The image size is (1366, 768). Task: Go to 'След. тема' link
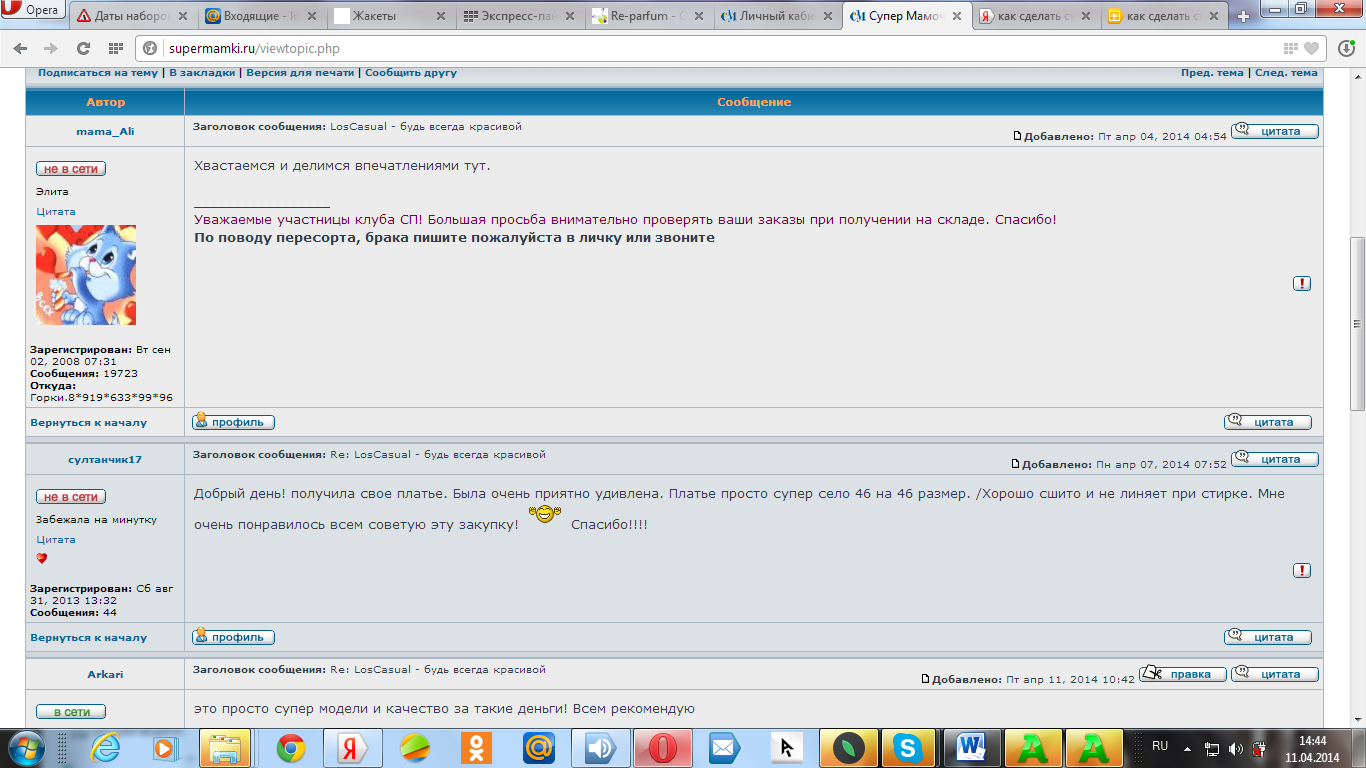click(1286, 73)
